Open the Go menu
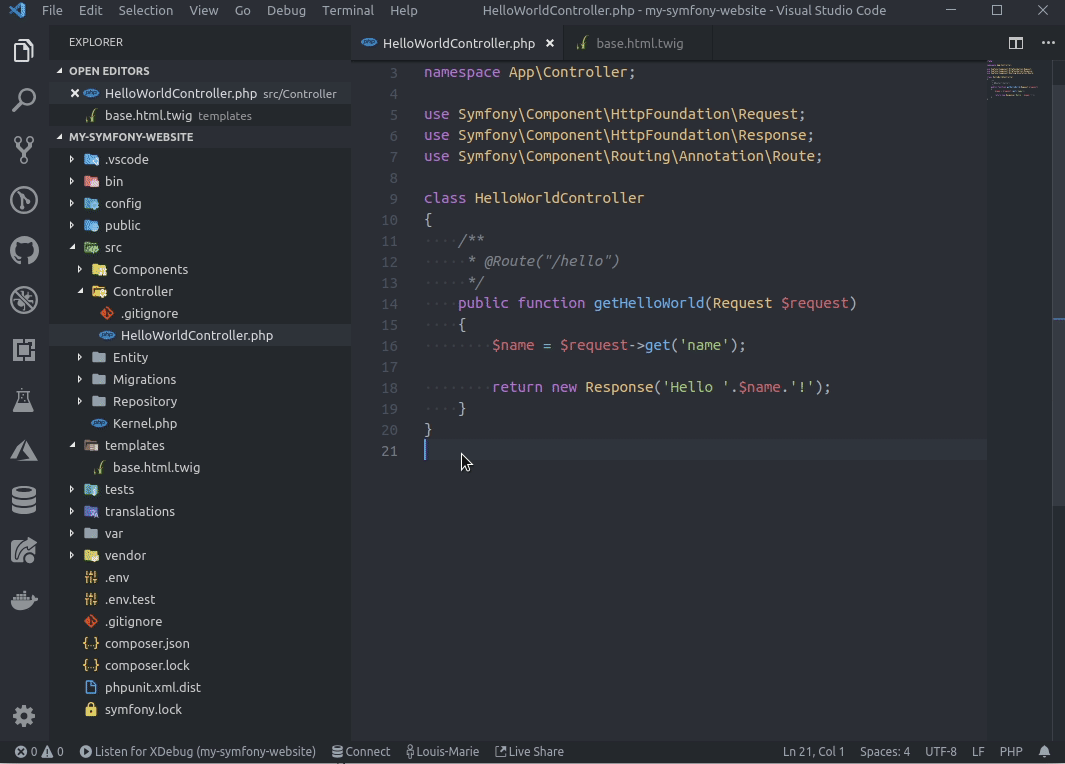Viewport: 1065px width, 764px height. pyautogui.click(x=242, y=10)
